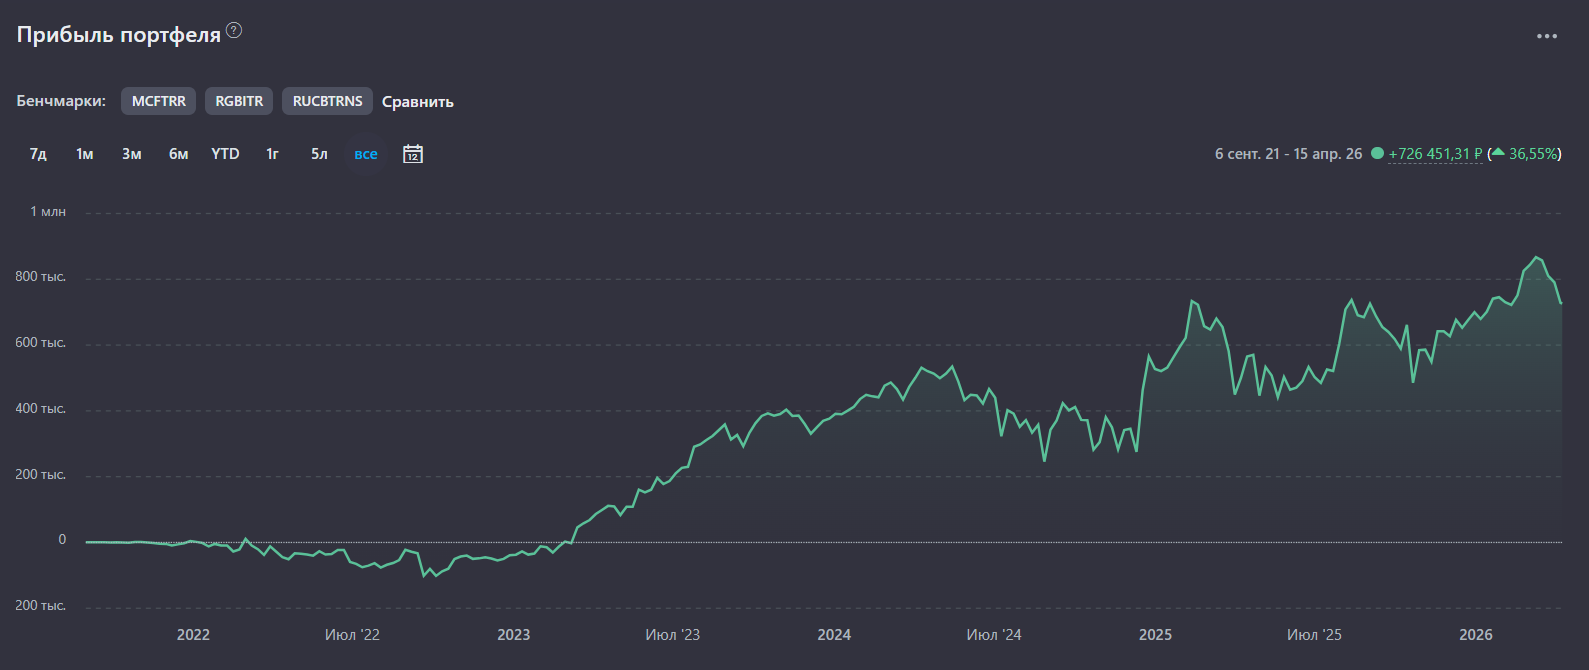The width and height of the screenshot is (1589, 670).
Task: Click the green circle before the profit amount
Action: pyautogui.click(x=1377, y=154)
